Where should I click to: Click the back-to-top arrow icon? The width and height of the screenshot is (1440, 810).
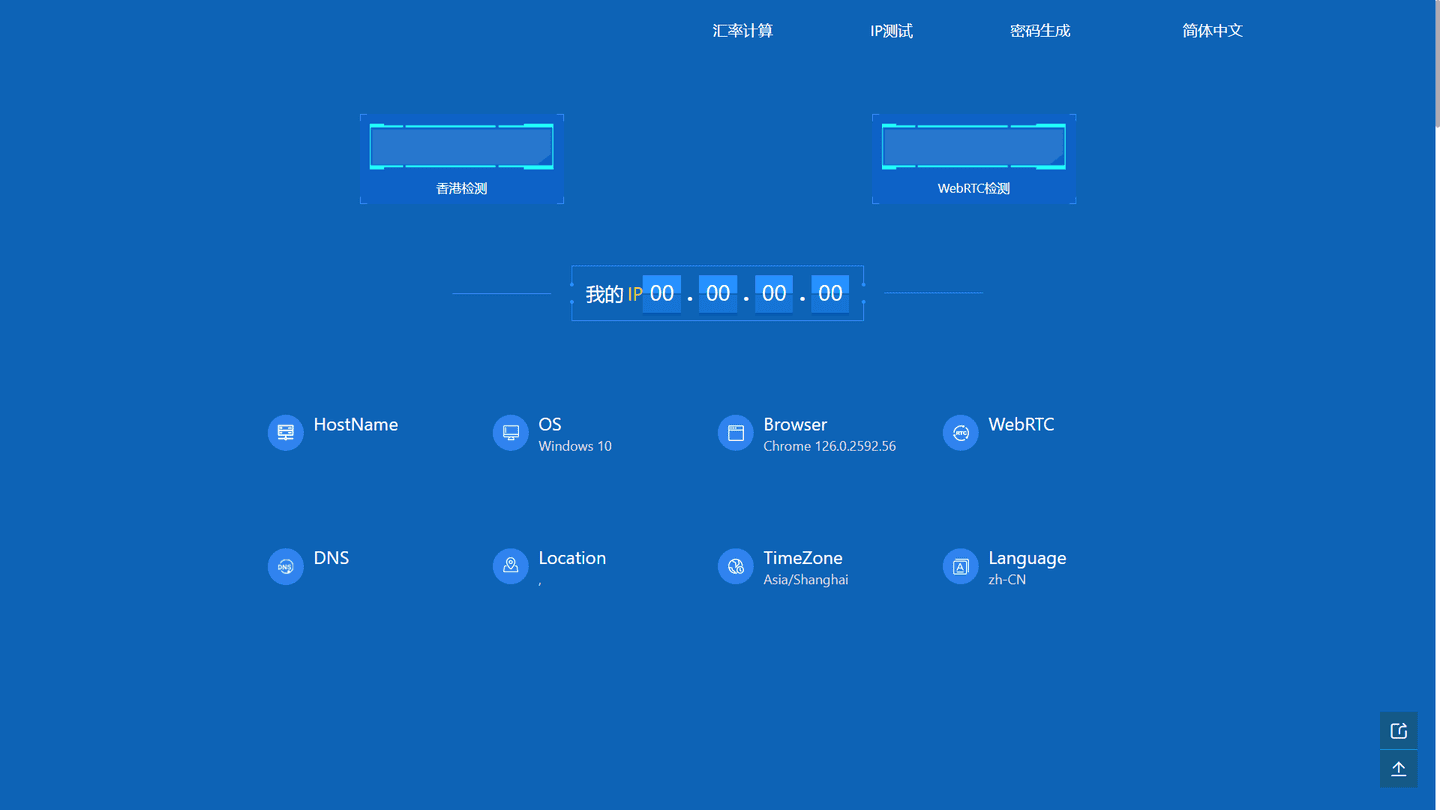pos(1399,768)
